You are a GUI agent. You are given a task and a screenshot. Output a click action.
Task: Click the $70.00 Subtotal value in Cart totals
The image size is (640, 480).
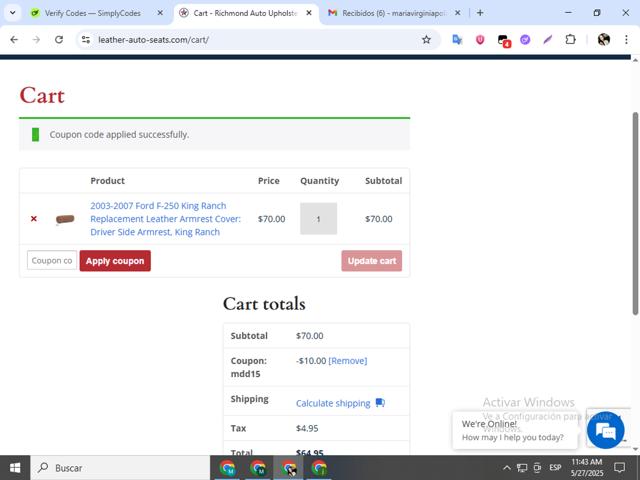coord(309,336)
